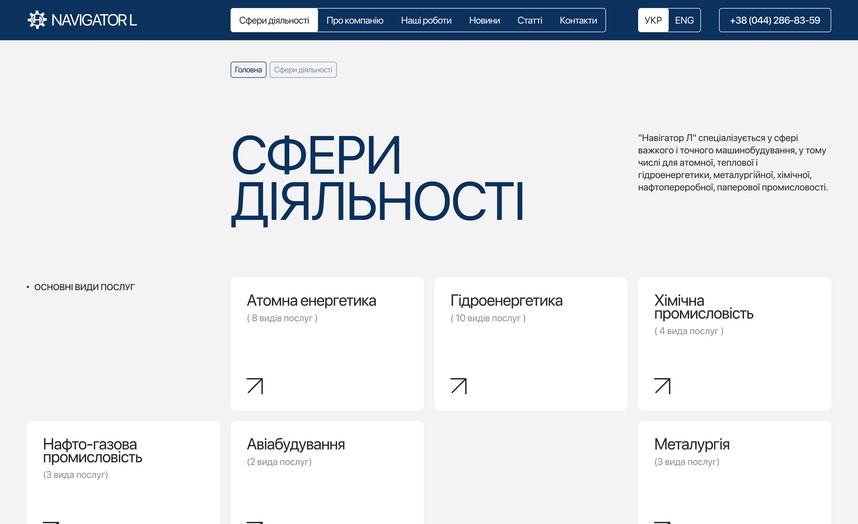
Task: Click the NAVIGATOR L logo text
Action: 94,20
